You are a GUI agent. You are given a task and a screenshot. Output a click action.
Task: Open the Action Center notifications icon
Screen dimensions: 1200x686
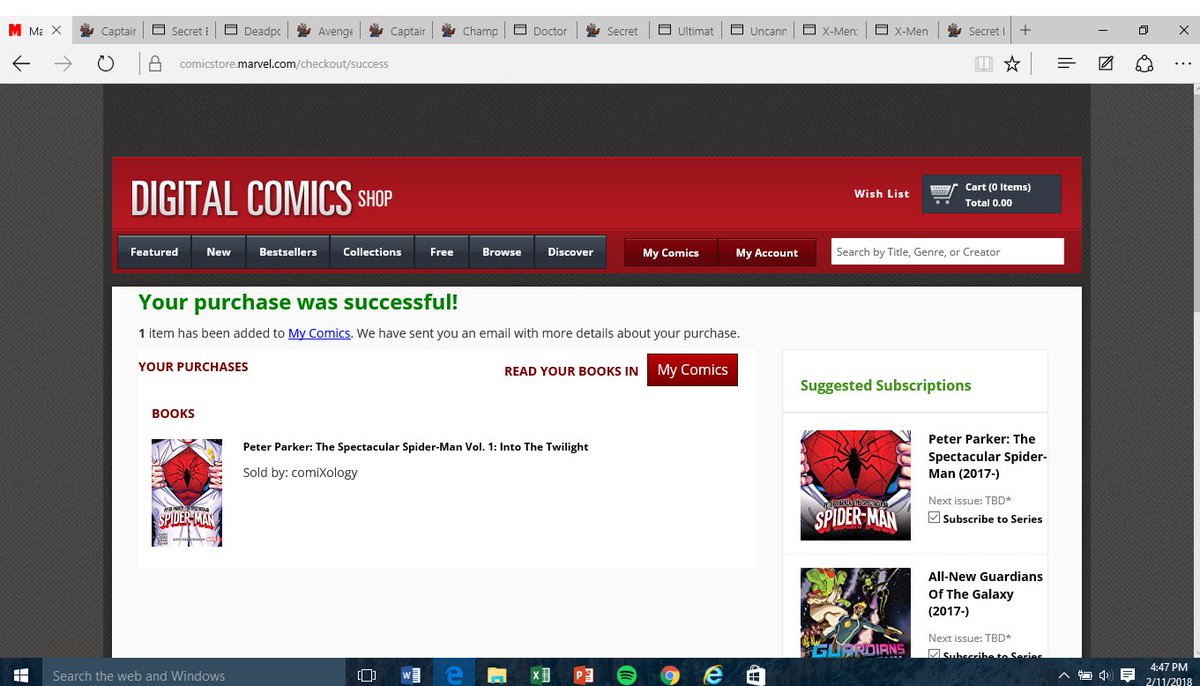pos(1128,675)
